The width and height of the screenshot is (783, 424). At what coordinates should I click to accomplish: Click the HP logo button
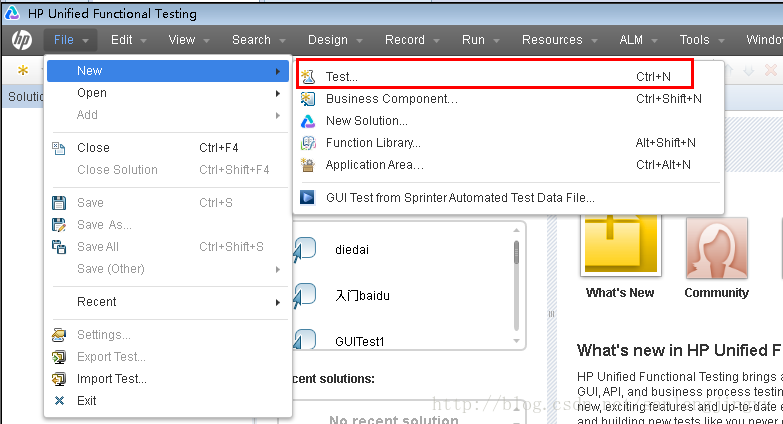coord(21,40)
